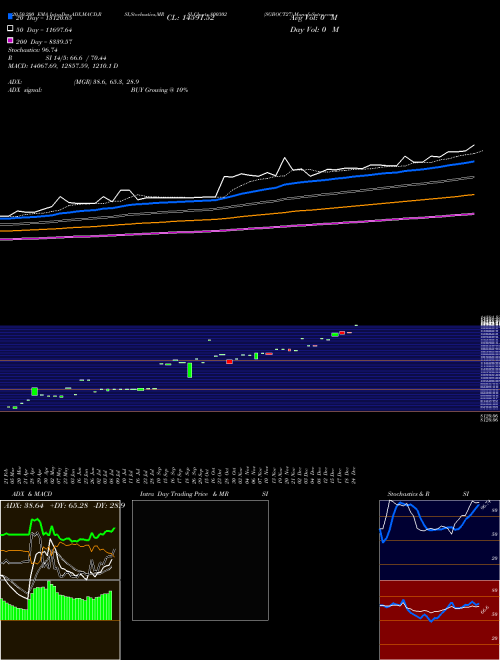Click the red candlestick near 28 Oct
This screenshot has width=500, height=660.
[x=229, y=362]
